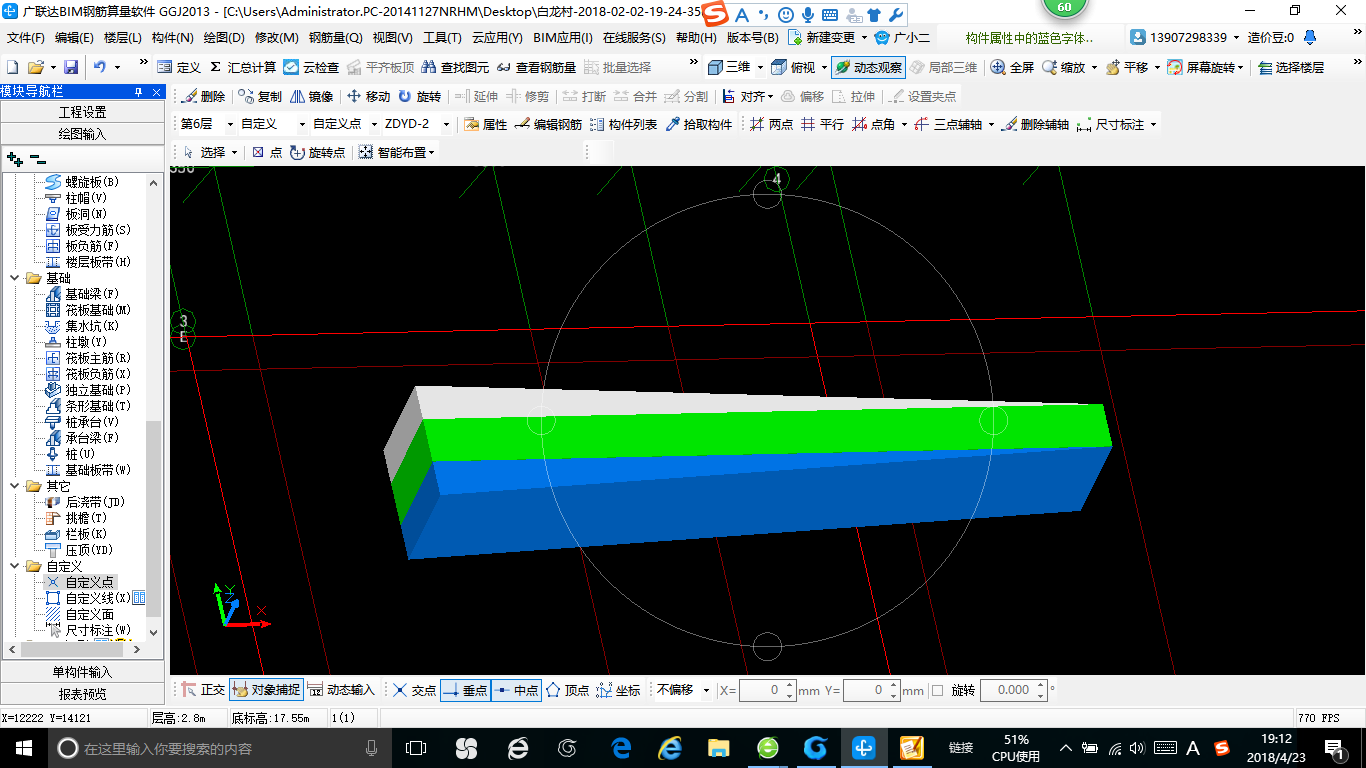Screen dimensions: 1366x768
Task: Click 平行 parallel axis tool
Action: (x=822, y=124)
